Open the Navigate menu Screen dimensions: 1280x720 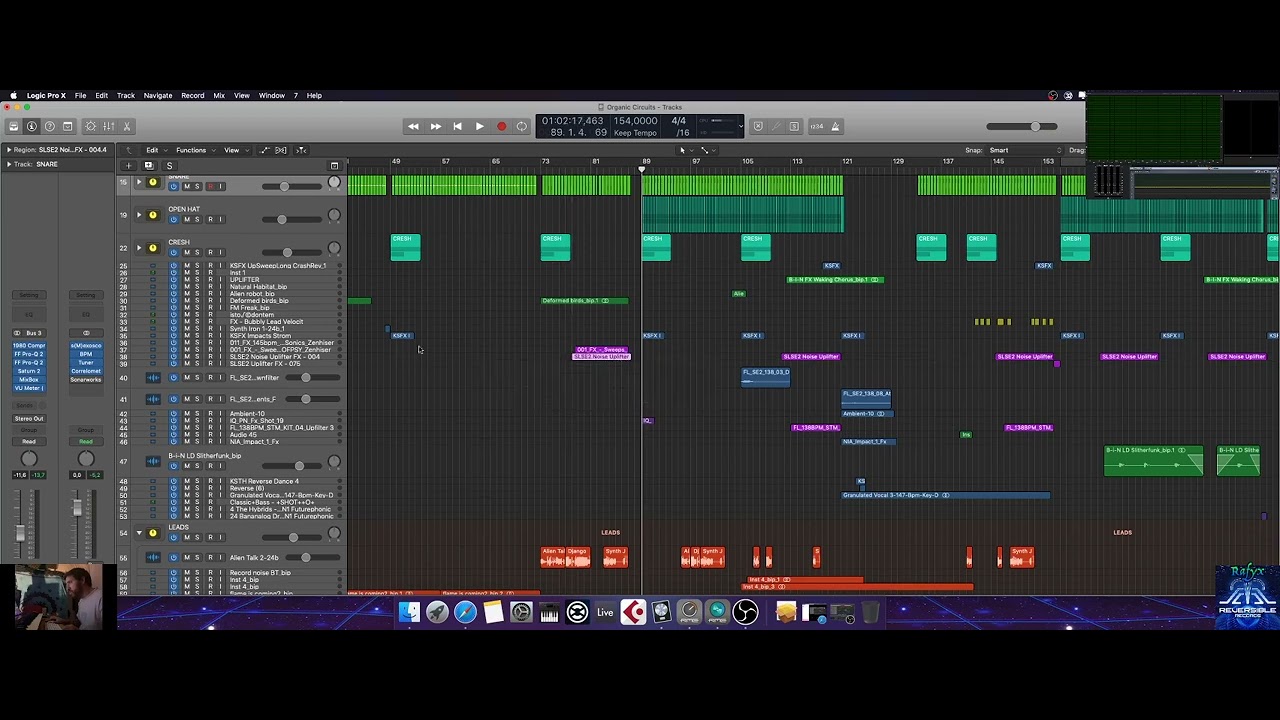158,96
